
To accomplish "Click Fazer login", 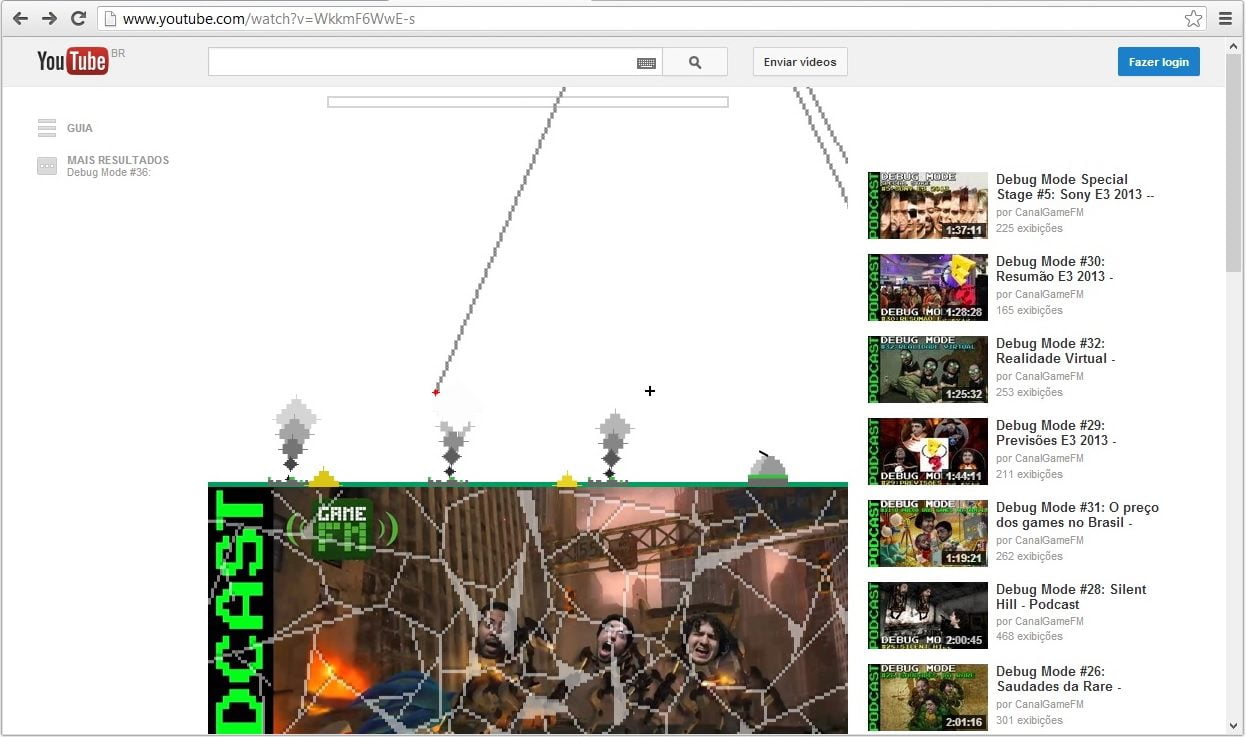I will pyautogui.click(x=1158, y=61).
